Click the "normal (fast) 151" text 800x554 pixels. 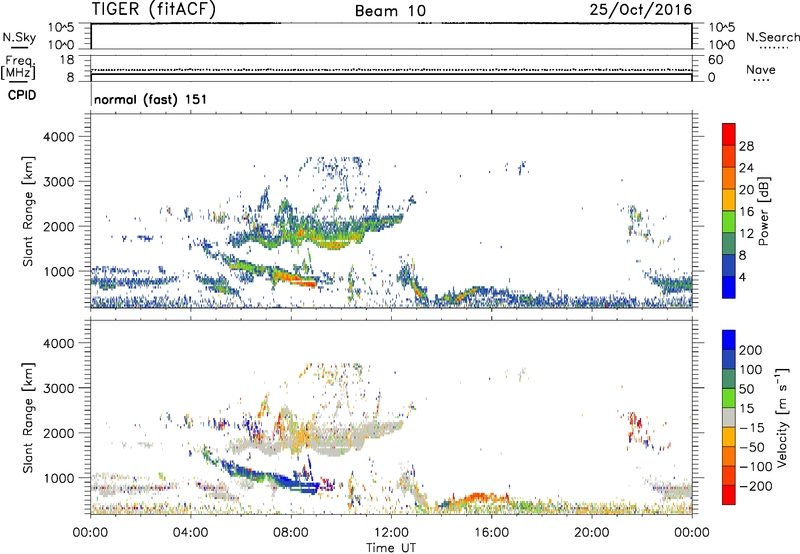pyautogui.click(x=151, y=99)
